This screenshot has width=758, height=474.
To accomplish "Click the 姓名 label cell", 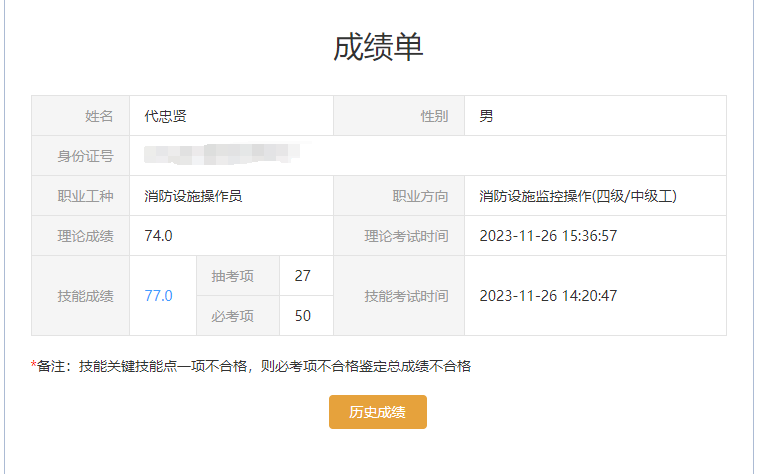I will pyautogui.click(x=81, y=115).
